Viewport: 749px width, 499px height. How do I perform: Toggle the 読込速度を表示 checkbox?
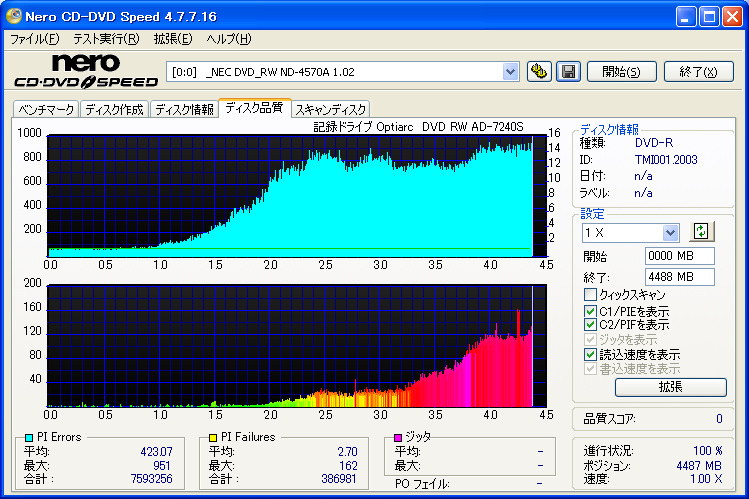pyautogui.click(x=590, y=354)
